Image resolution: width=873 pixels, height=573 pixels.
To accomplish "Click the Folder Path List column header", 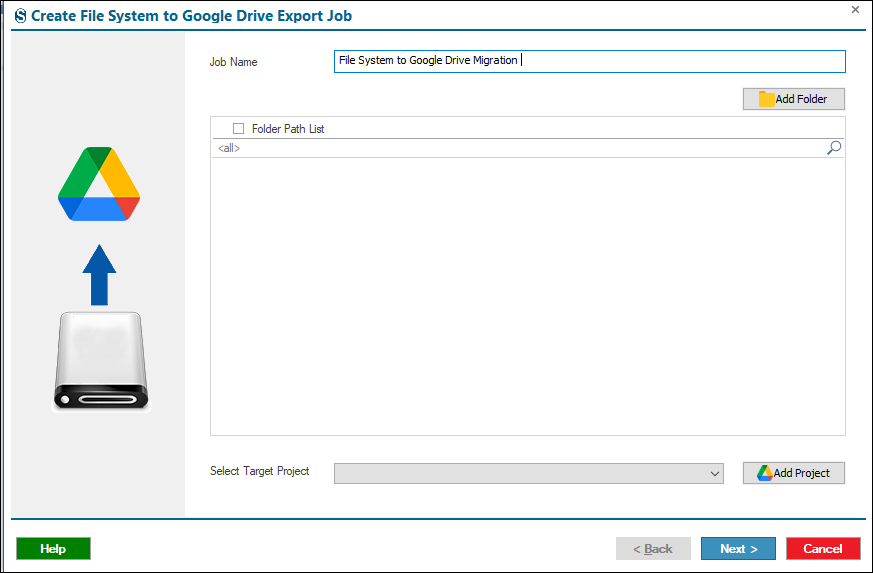I will [x=288, y=129].
